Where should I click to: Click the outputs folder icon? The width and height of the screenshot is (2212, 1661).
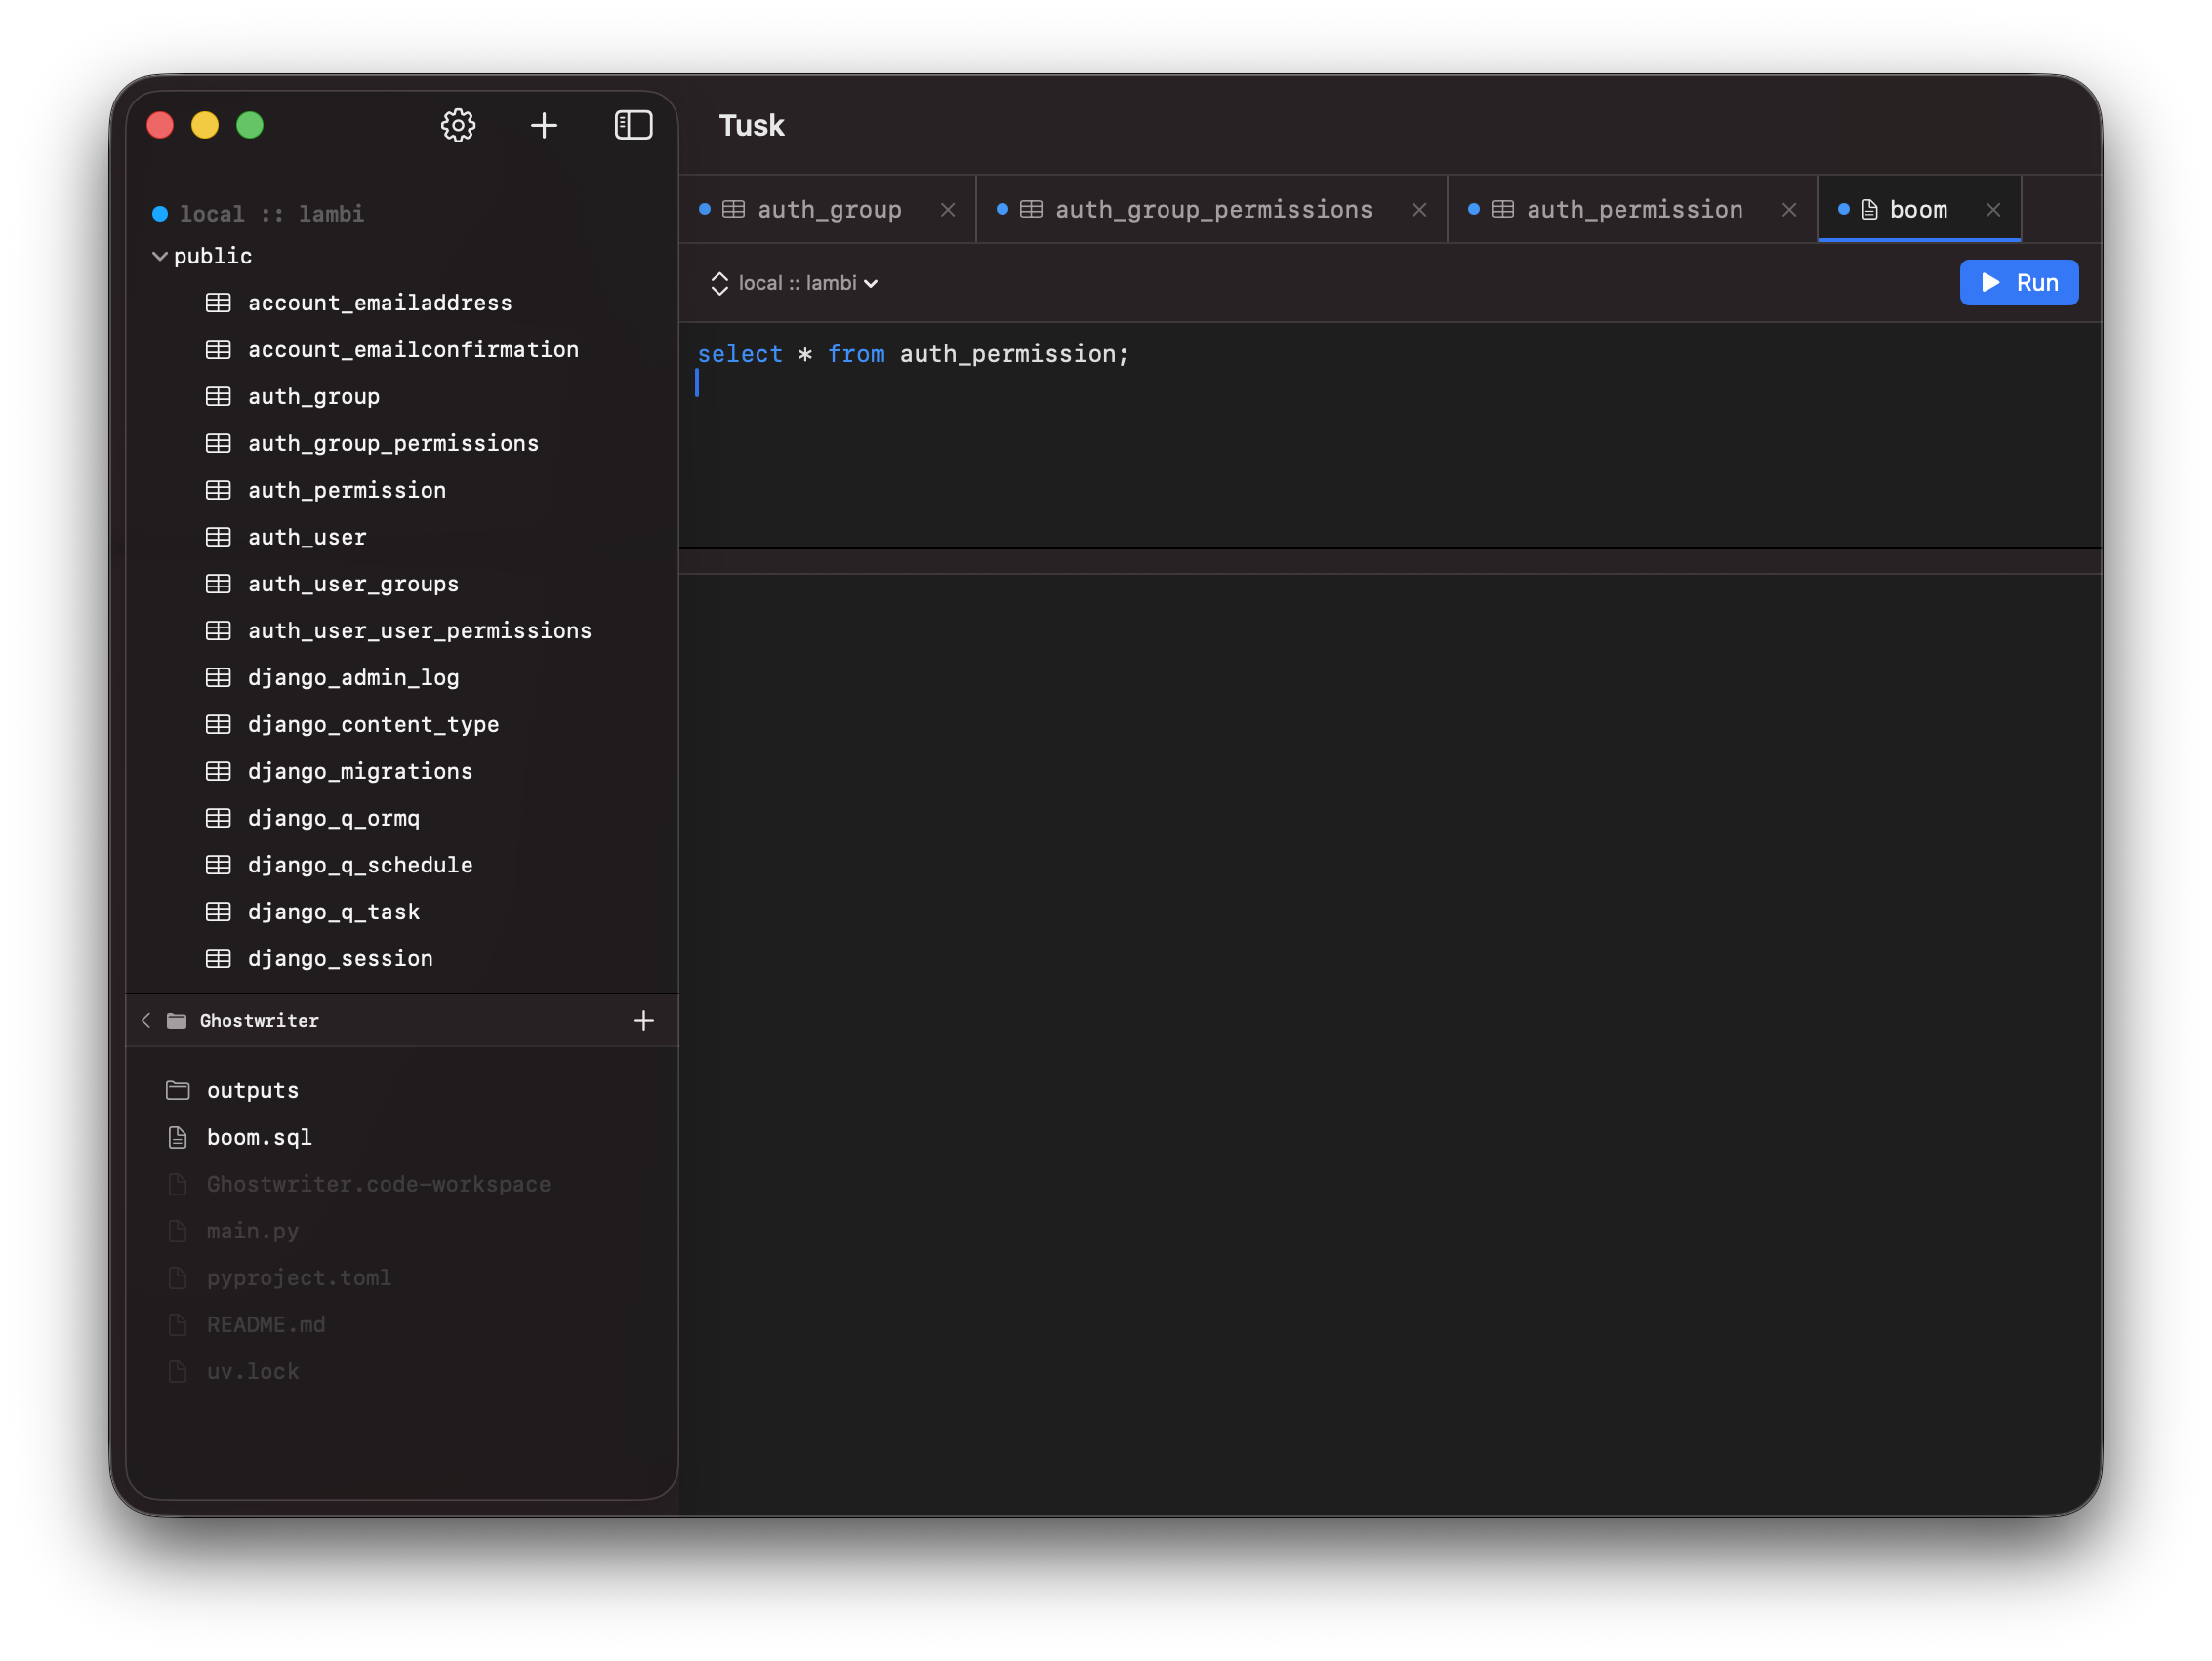[x=178, y=1090]
